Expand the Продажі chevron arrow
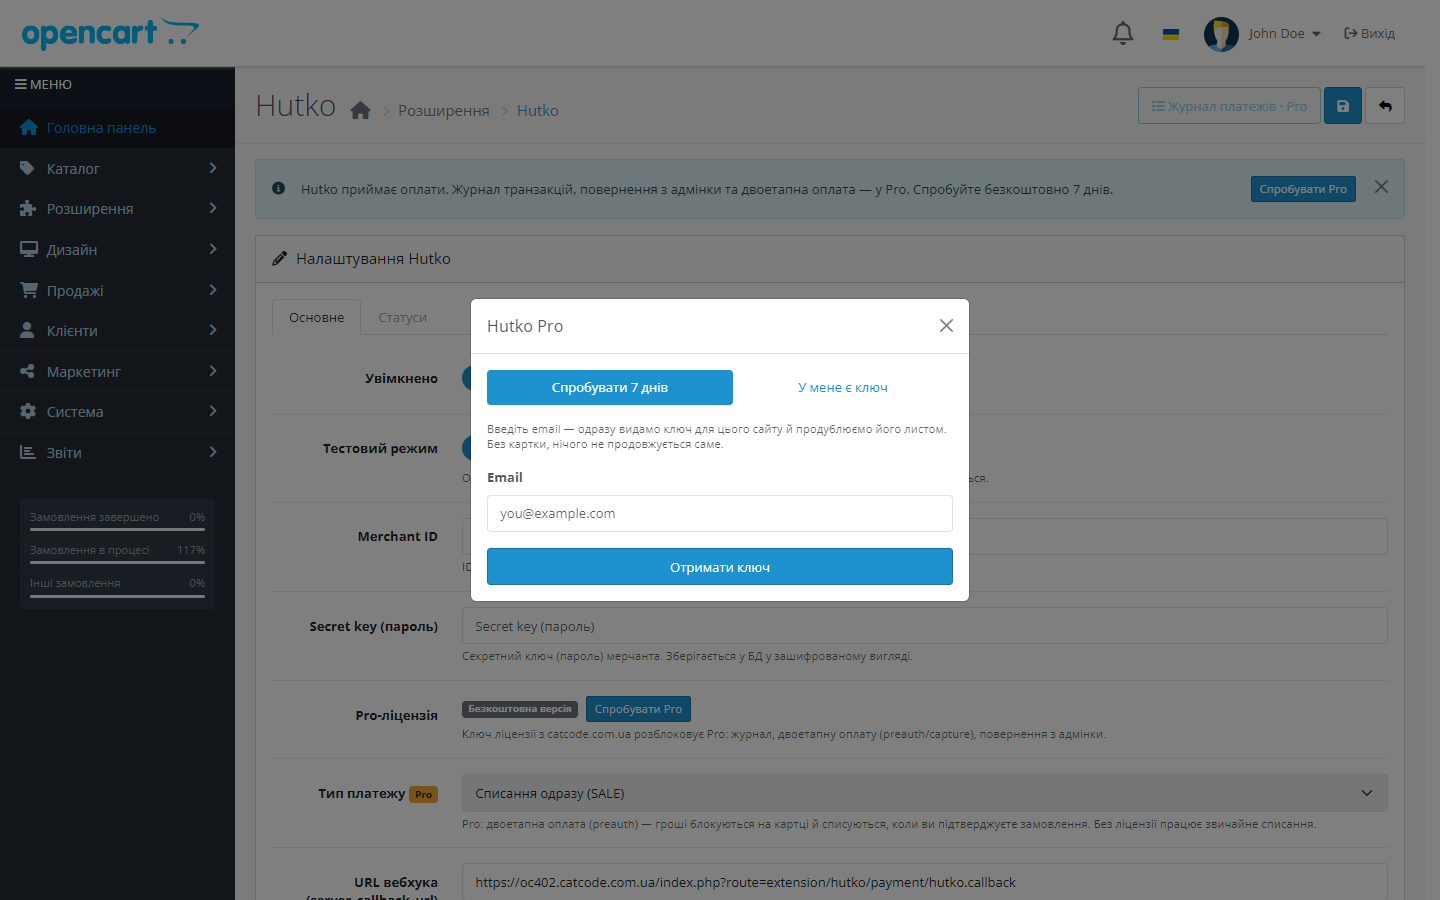Viewport: 1440px width, 900px height. coord(213,290)
